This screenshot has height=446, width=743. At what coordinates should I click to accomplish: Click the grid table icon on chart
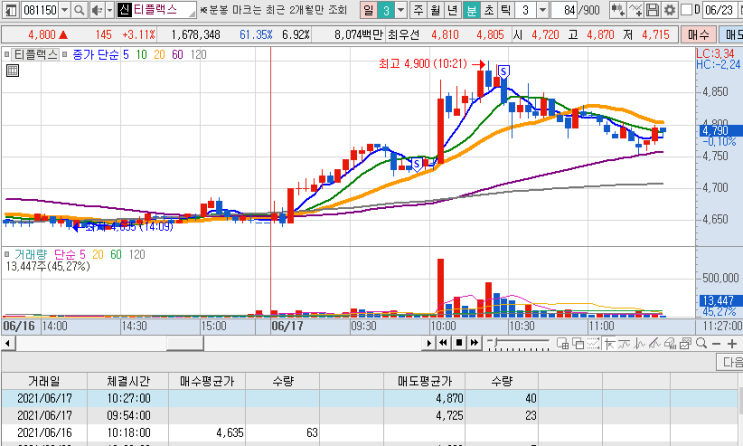[x=12, y=71]
